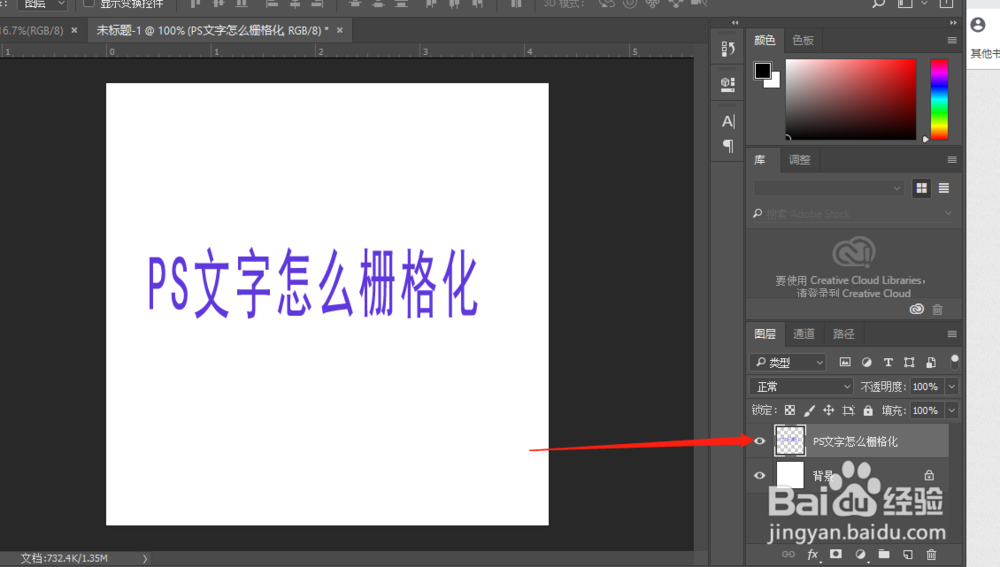1000x567 pixels.
Task: Click the 不透明度 100% value field
Action: pyautogui.click(x=927, y=387)
